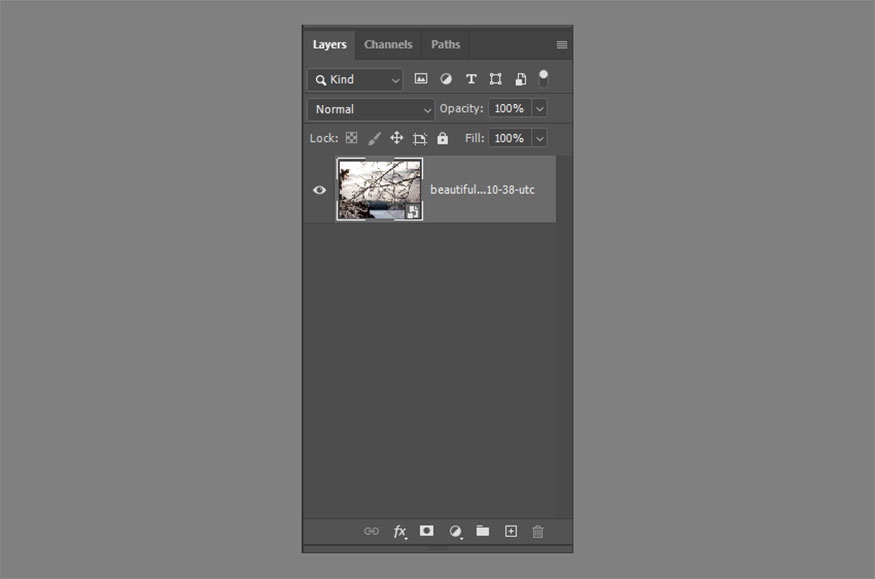Toggle lock all padlock icon

tap(442, 138)
